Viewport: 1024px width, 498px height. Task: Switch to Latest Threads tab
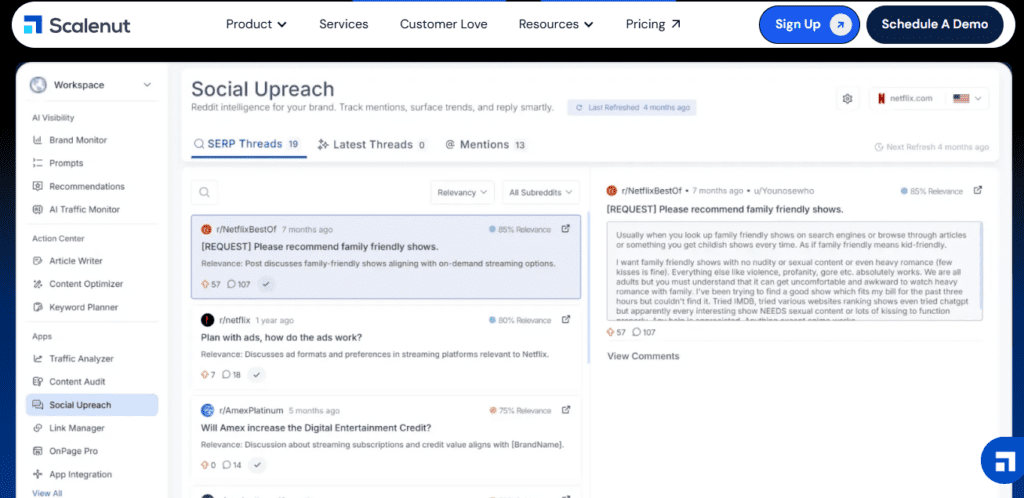372,145
